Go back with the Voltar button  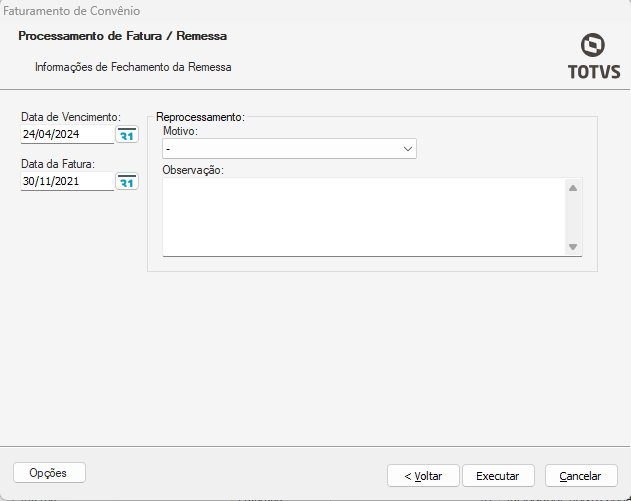pyautogui.click(x=423, y=476)
